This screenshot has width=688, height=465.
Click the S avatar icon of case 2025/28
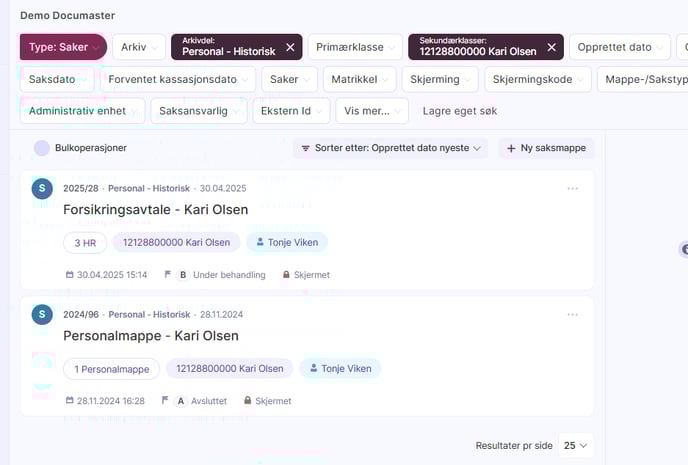coord(42,188)
